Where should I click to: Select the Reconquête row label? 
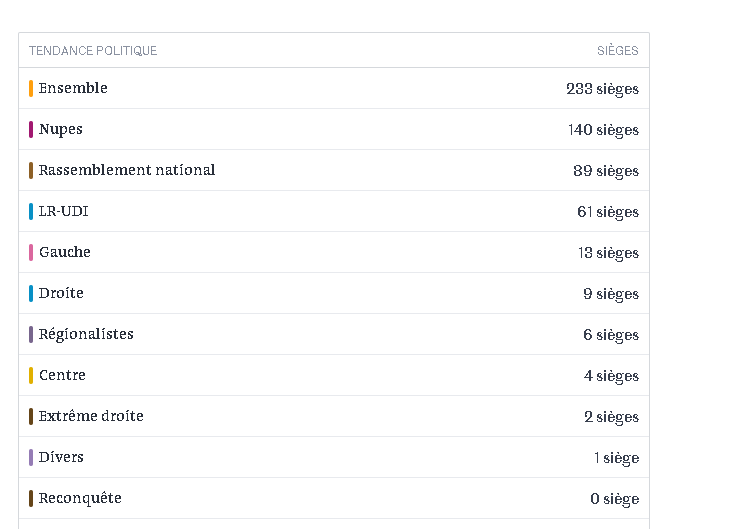80,499
